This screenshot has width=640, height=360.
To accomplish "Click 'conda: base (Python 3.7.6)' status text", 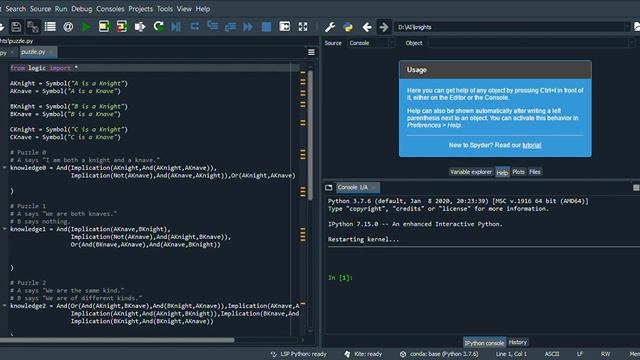I will tap(444, 354).
